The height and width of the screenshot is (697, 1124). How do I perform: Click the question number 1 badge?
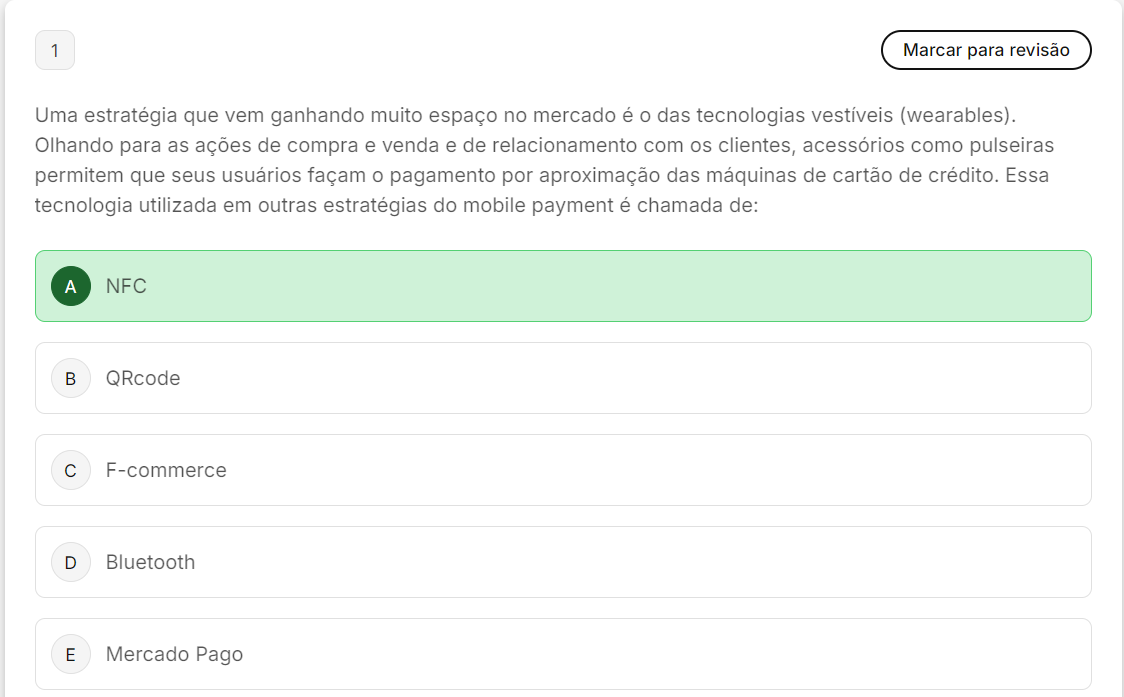click(55, 50)
